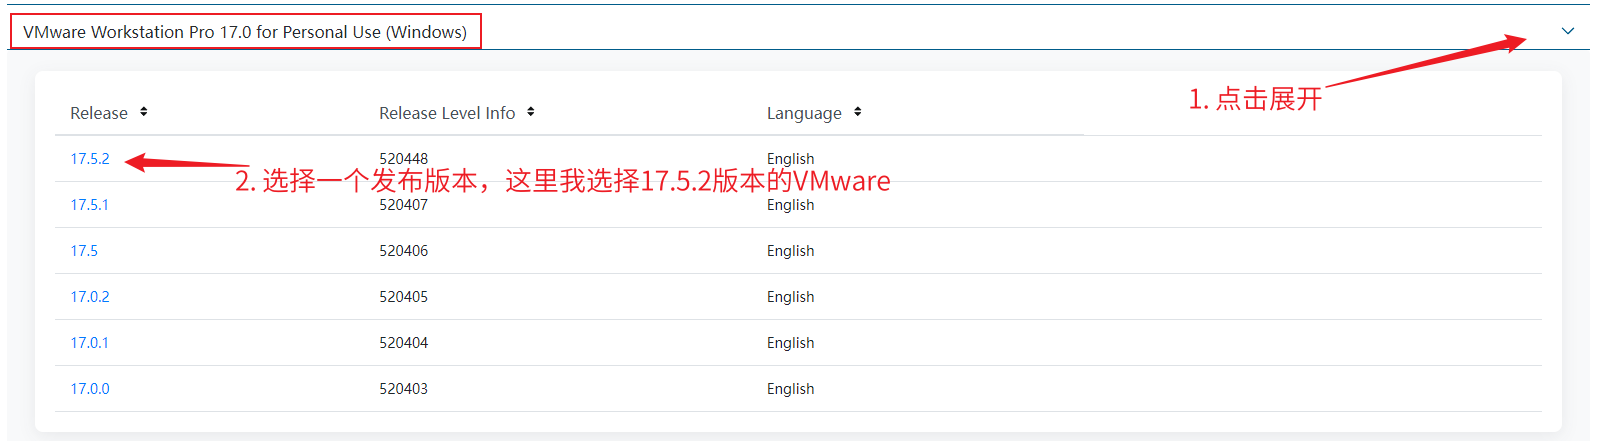Viewport: 1612px width, 441px height.
Task: Click the Release column header text
Action: pyautogui.click(x=99, y=113)
